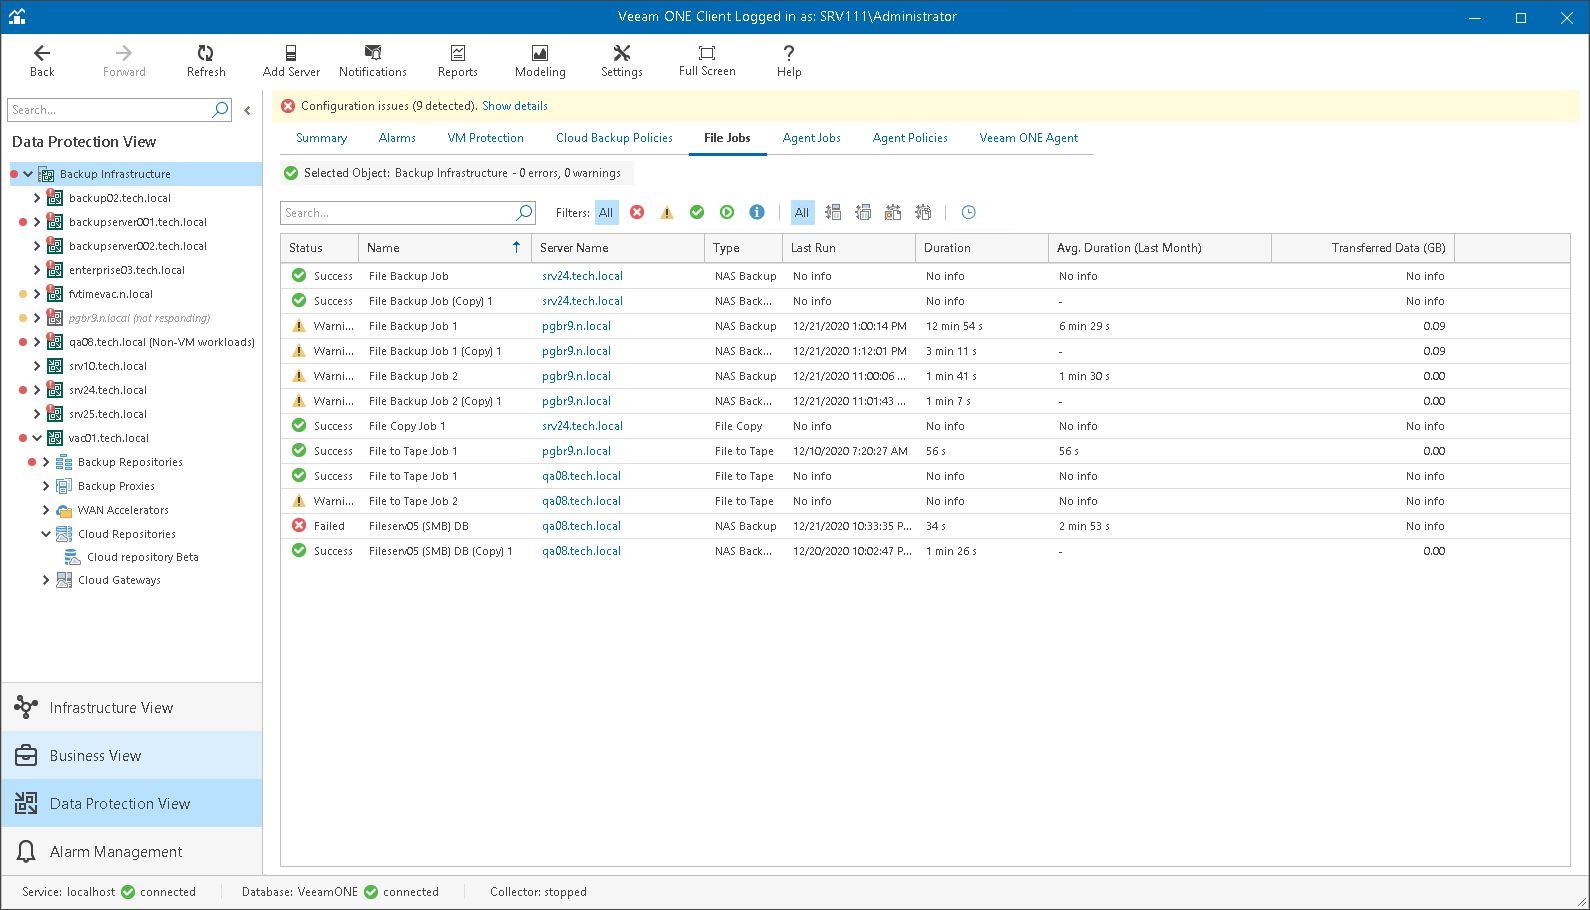The height and width of the screenshot is (910, 1590).
Task: Click the Show details link
Action: coord(515,106)
